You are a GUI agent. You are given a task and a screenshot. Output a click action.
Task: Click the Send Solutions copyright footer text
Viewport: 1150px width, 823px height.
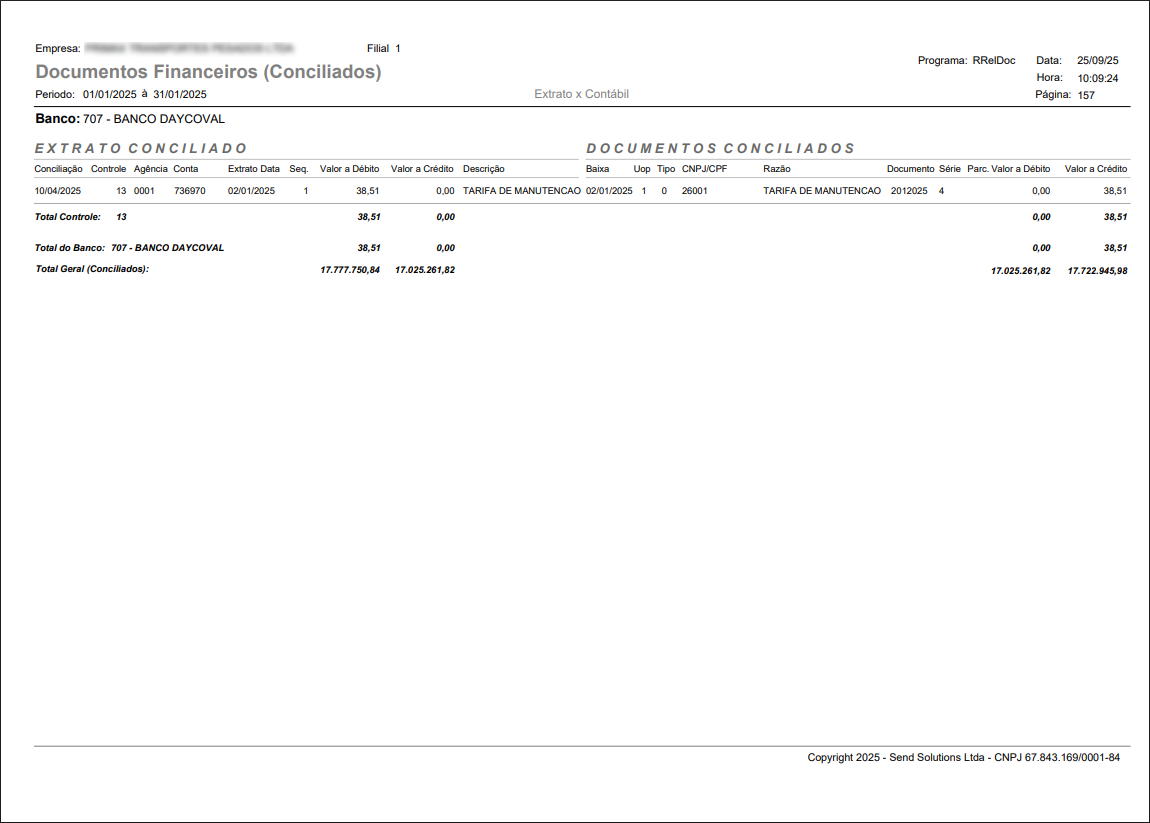click(963, 758)
